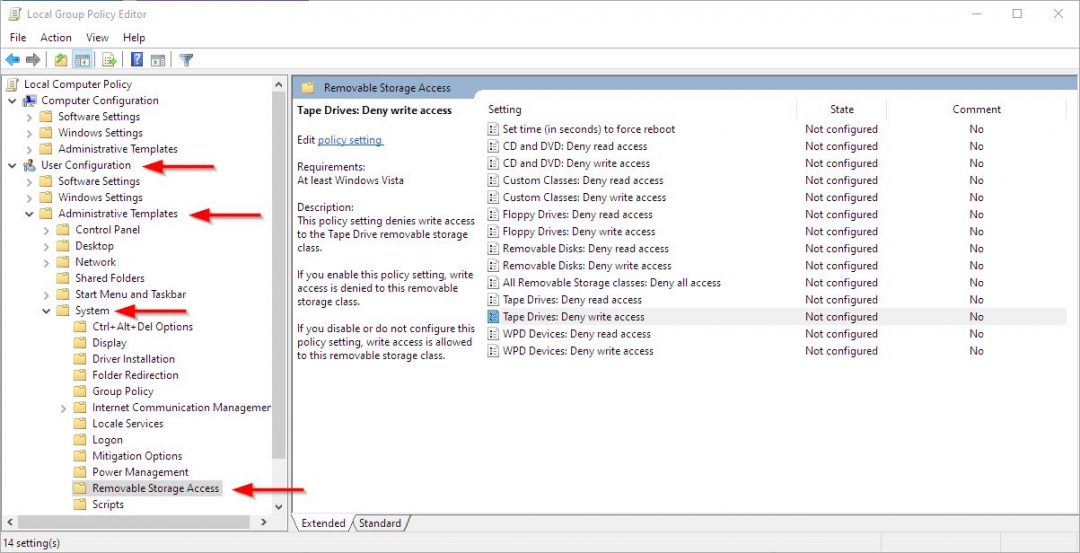The width and height of the screenshot is (1080, 553).
Task: Select the Driver Installation tree folder
Action: (134, 359)
